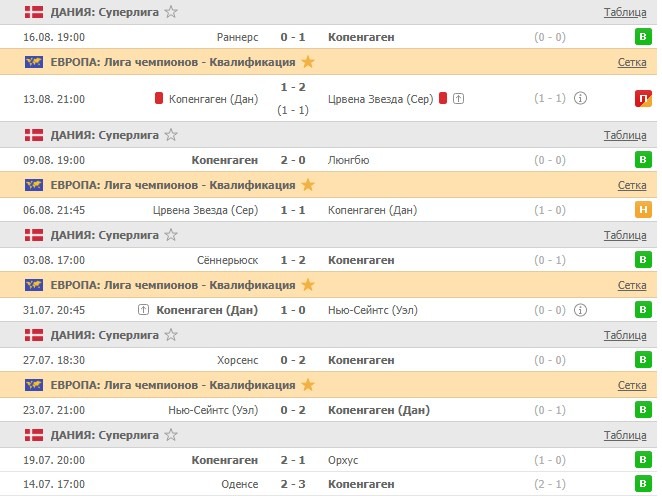Open Таблица link above Копенгаген – Орхус match

[x=625, y=435]
